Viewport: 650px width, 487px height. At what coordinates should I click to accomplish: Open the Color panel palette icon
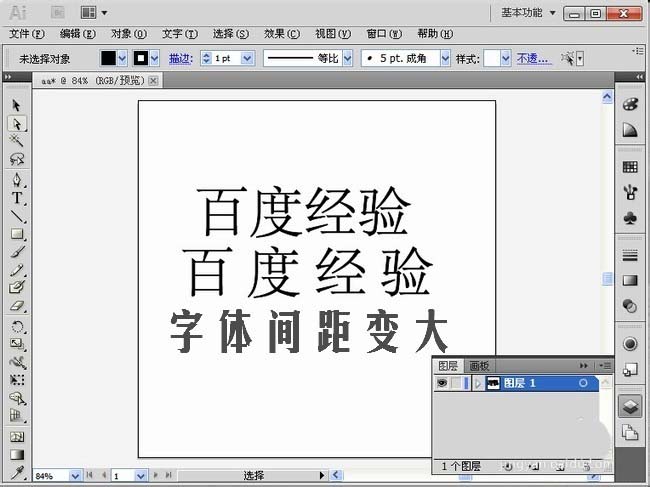(630, 104)
